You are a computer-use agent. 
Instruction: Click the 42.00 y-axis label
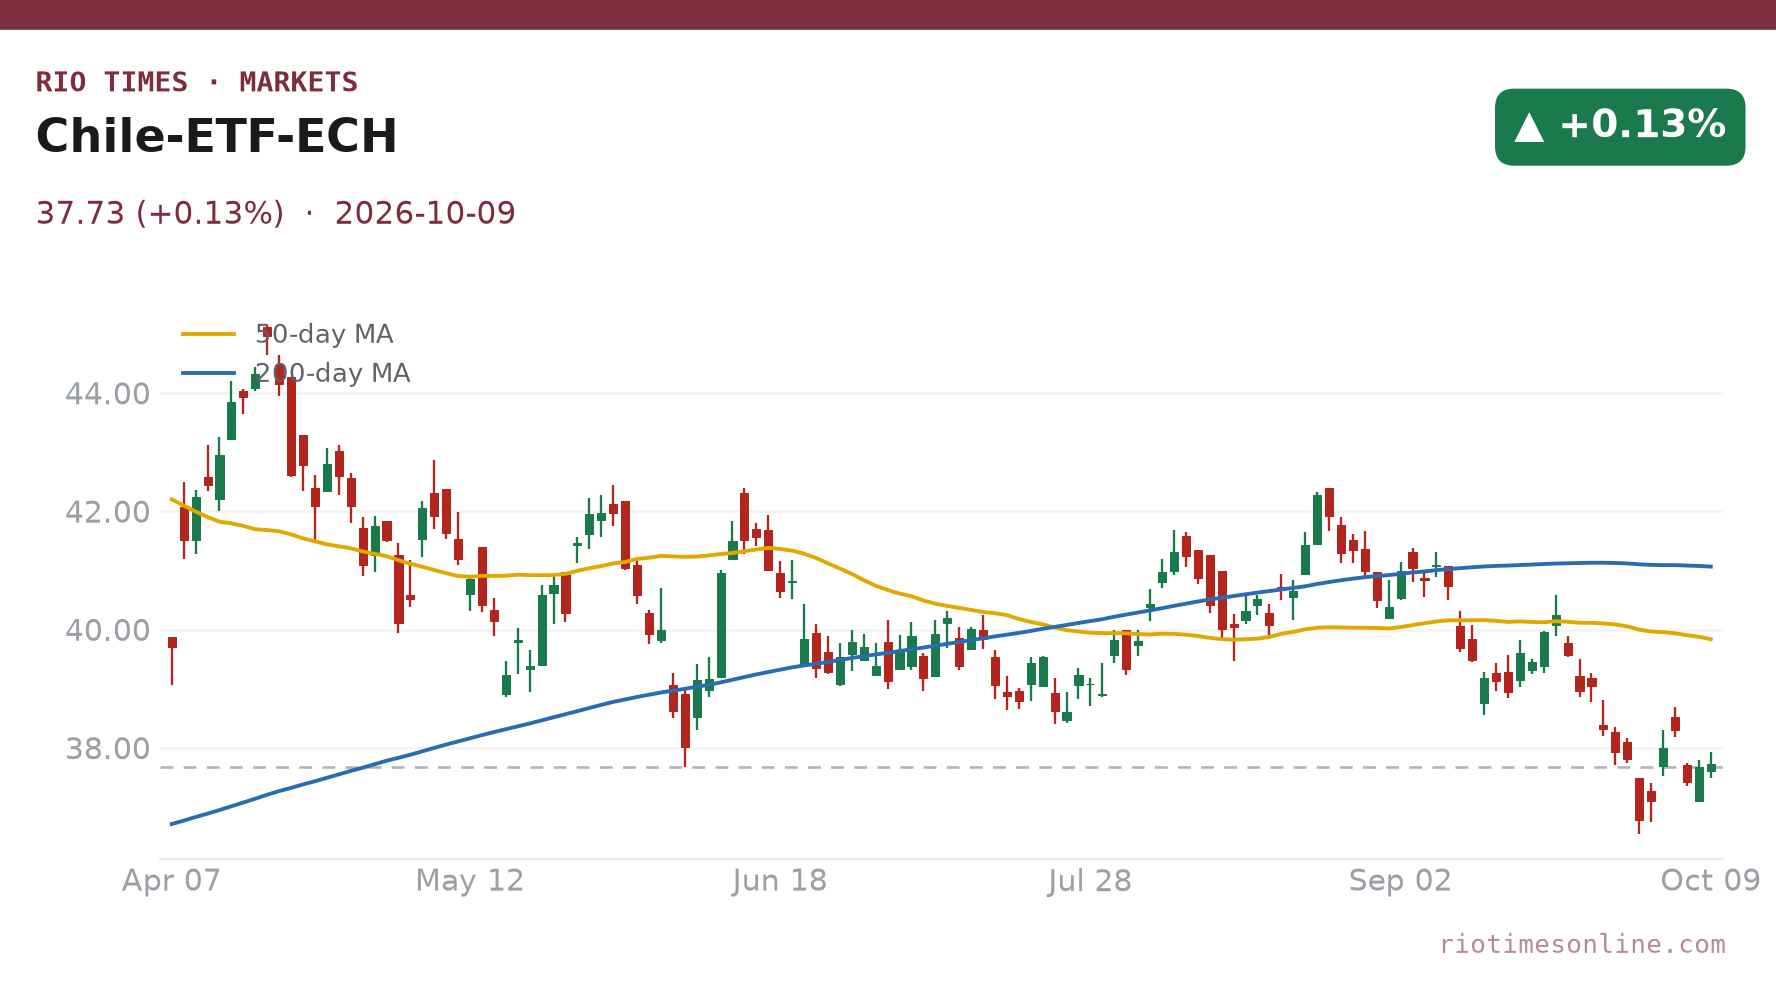[x=108, y=512]
